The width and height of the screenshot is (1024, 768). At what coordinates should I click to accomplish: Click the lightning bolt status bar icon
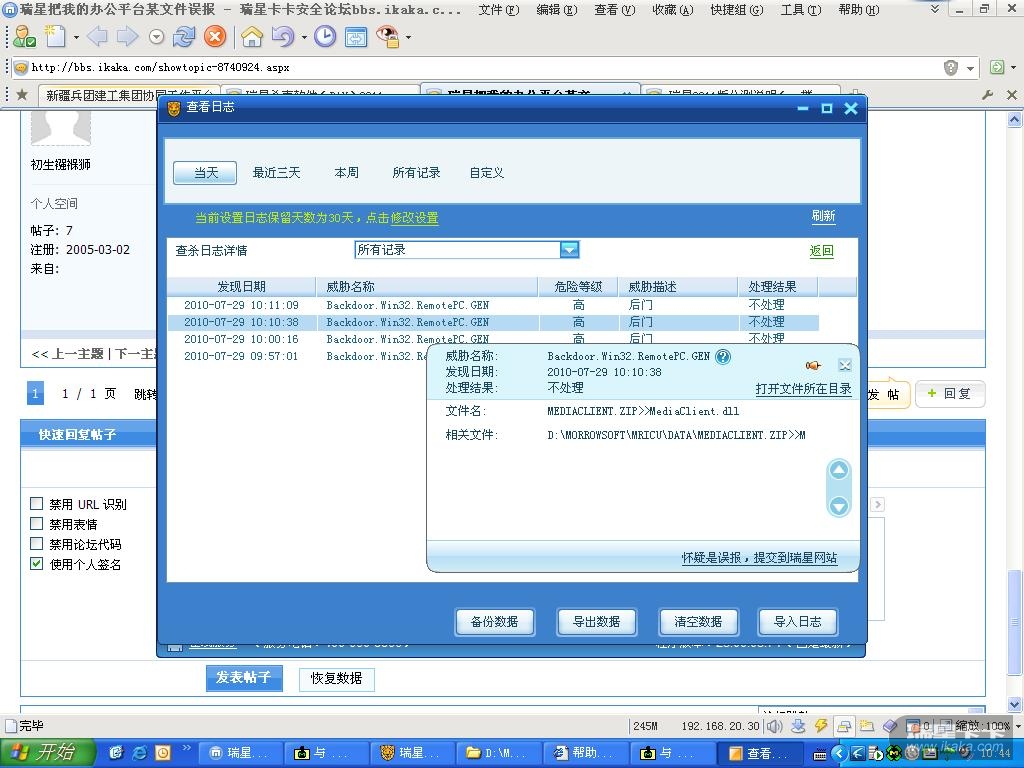point(821,726)
